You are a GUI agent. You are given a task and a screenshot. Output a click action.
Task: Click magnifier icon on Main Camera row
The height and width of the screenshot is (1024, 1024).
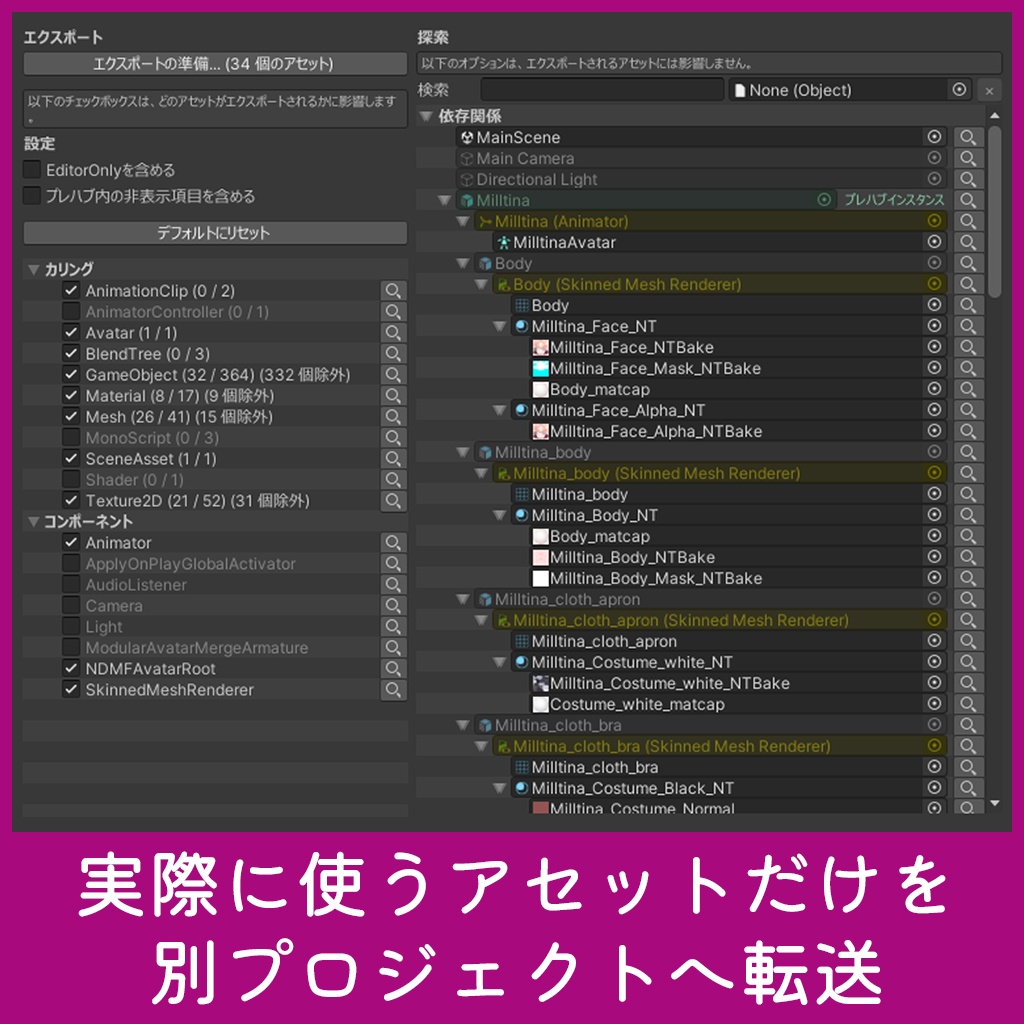pos(968,158)
